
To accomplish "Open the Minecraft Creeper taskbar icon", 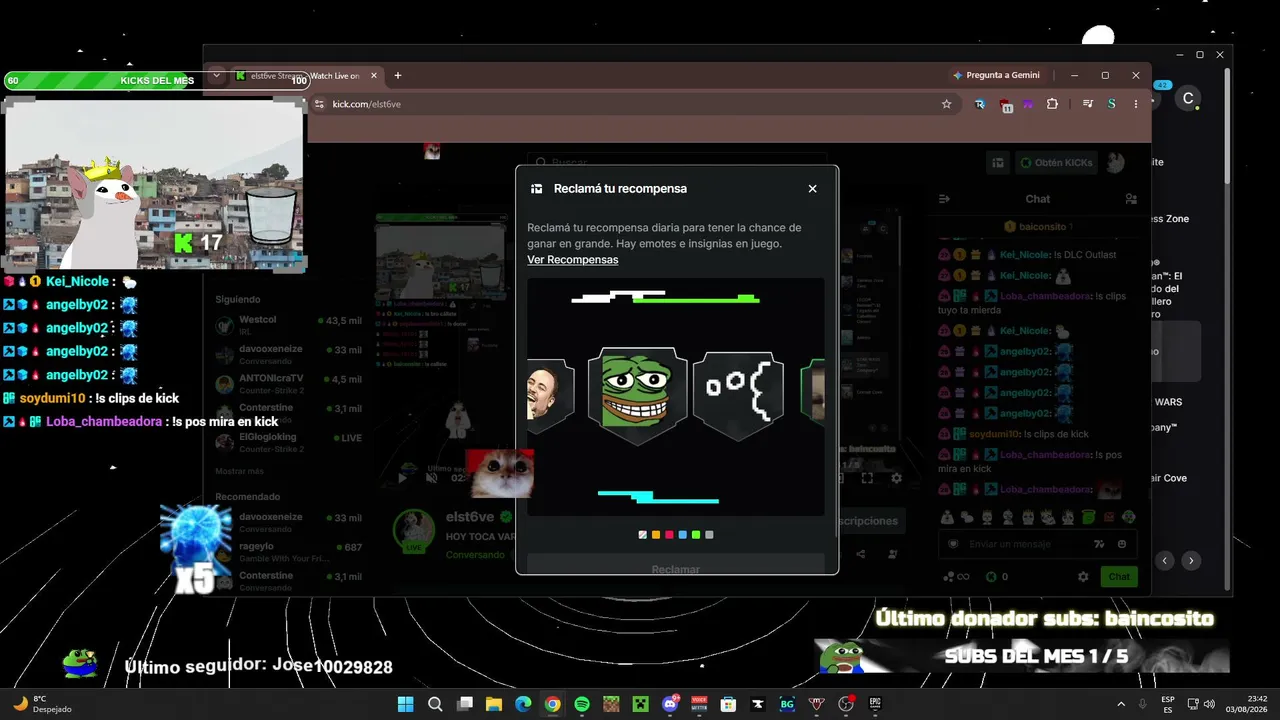I will (x=640, y=704).
